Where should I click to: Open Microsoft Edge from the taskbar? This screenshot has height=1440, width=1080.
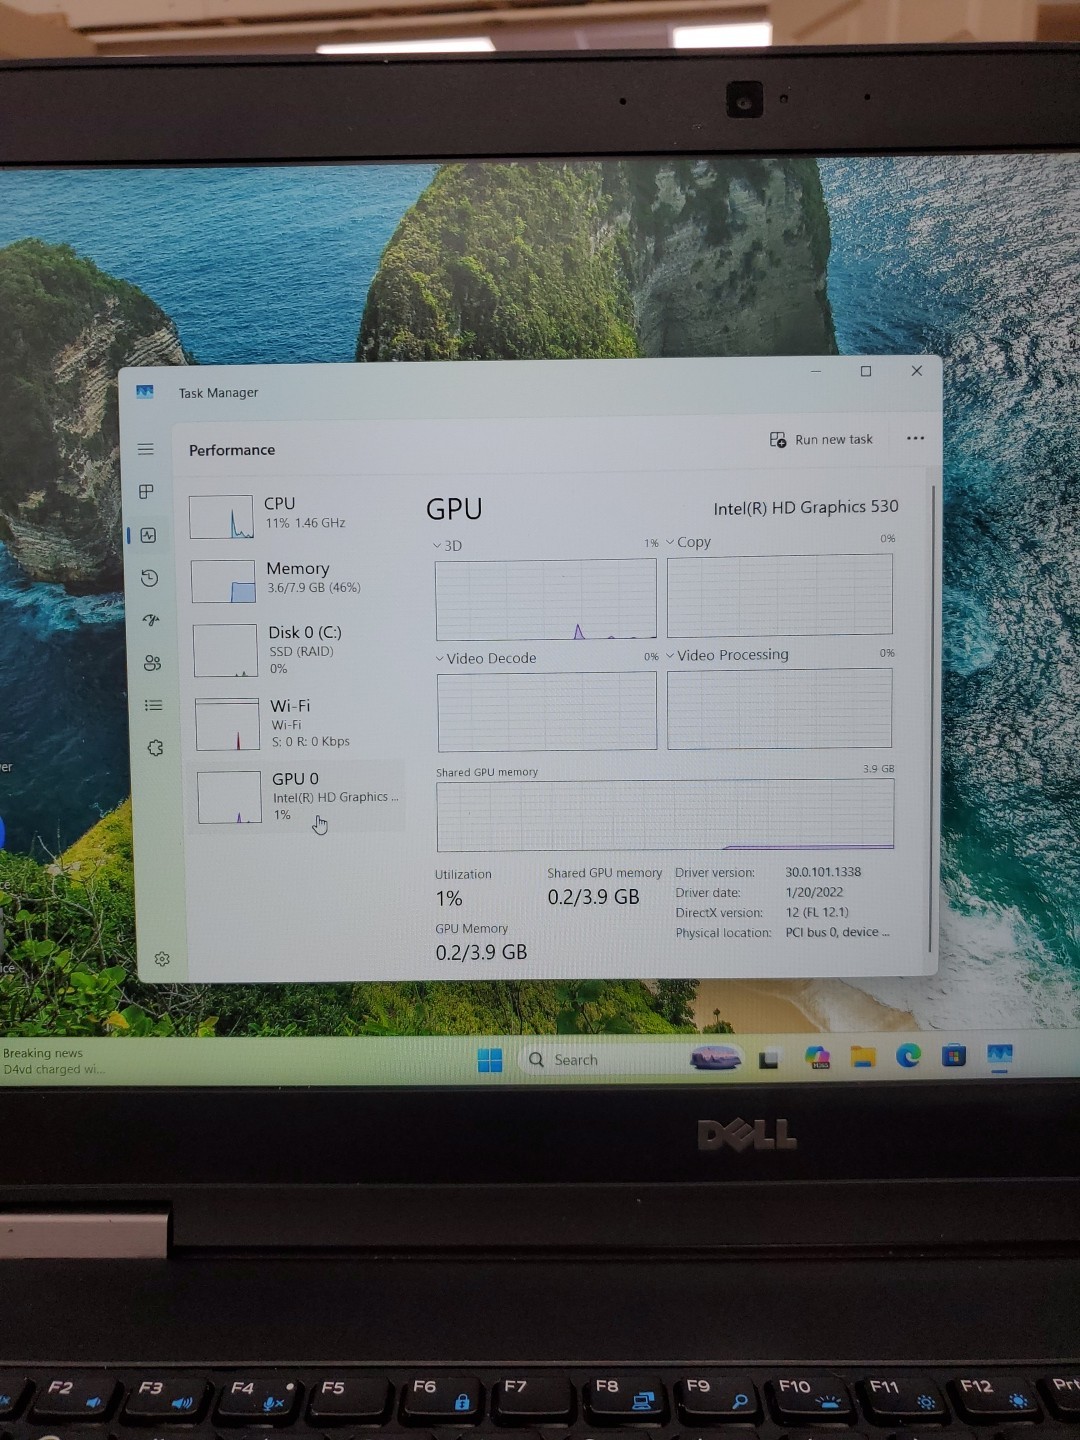[x=908, y=1055]
